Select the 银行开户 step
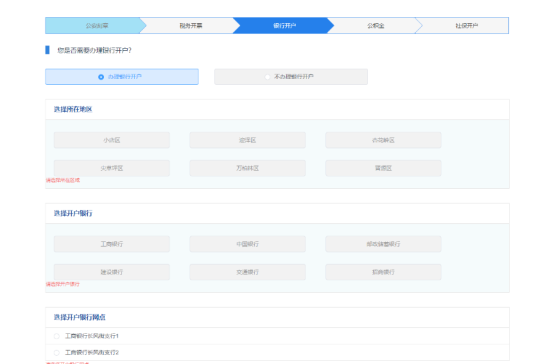554x364 pixels. coord(284,25)
